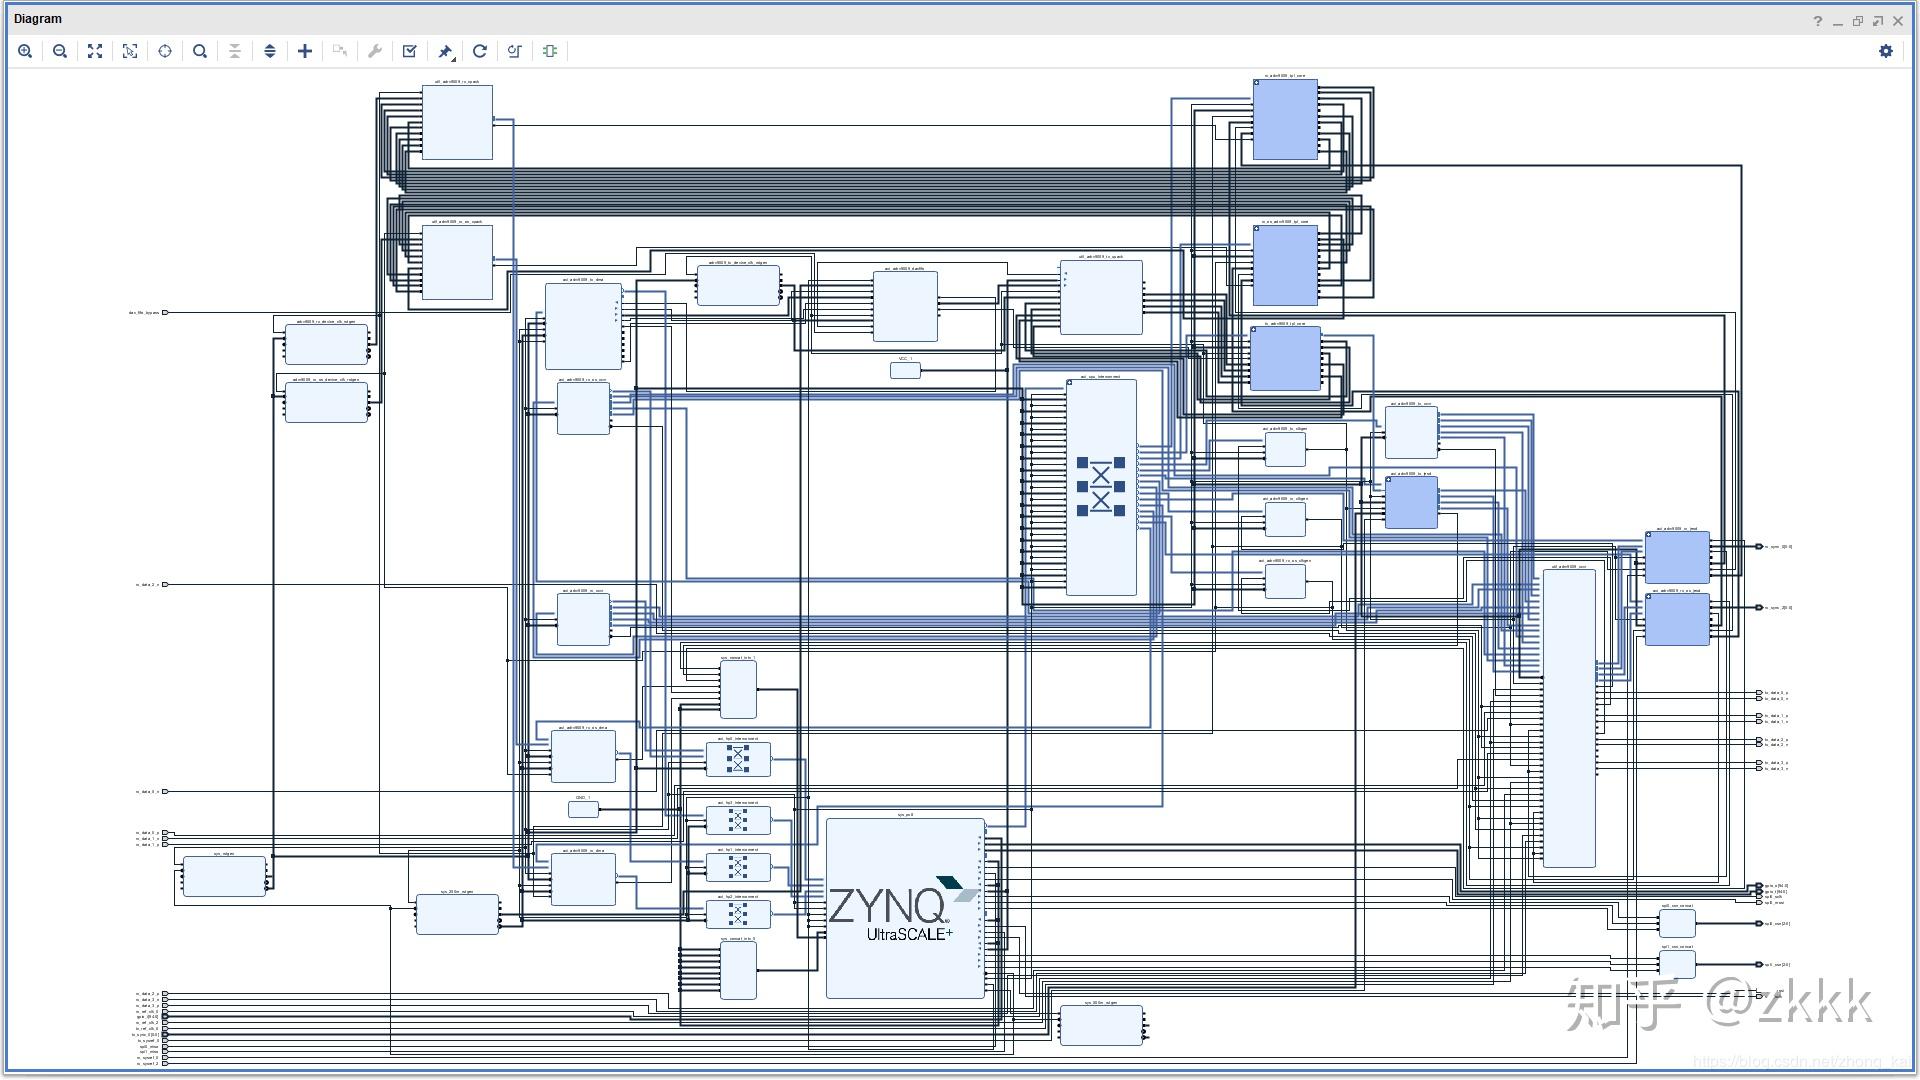Toggle the pin icon in toolbar

pos(445,51)
